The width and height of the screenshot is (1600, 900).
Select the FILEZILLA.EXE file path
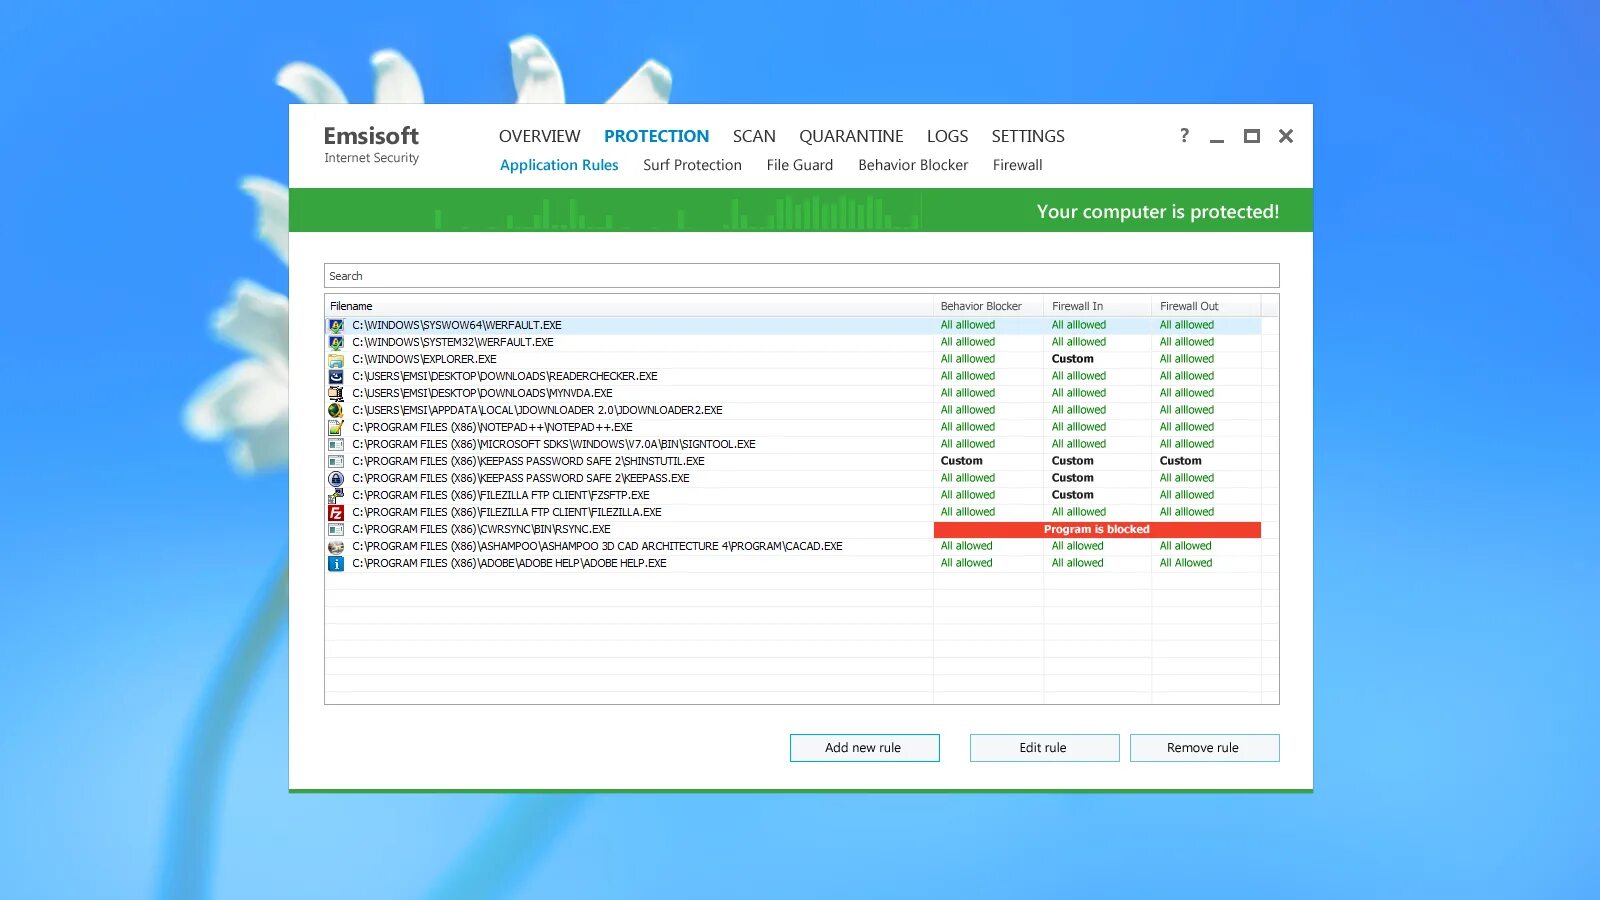pyautogui.click(x=507, y=512)
